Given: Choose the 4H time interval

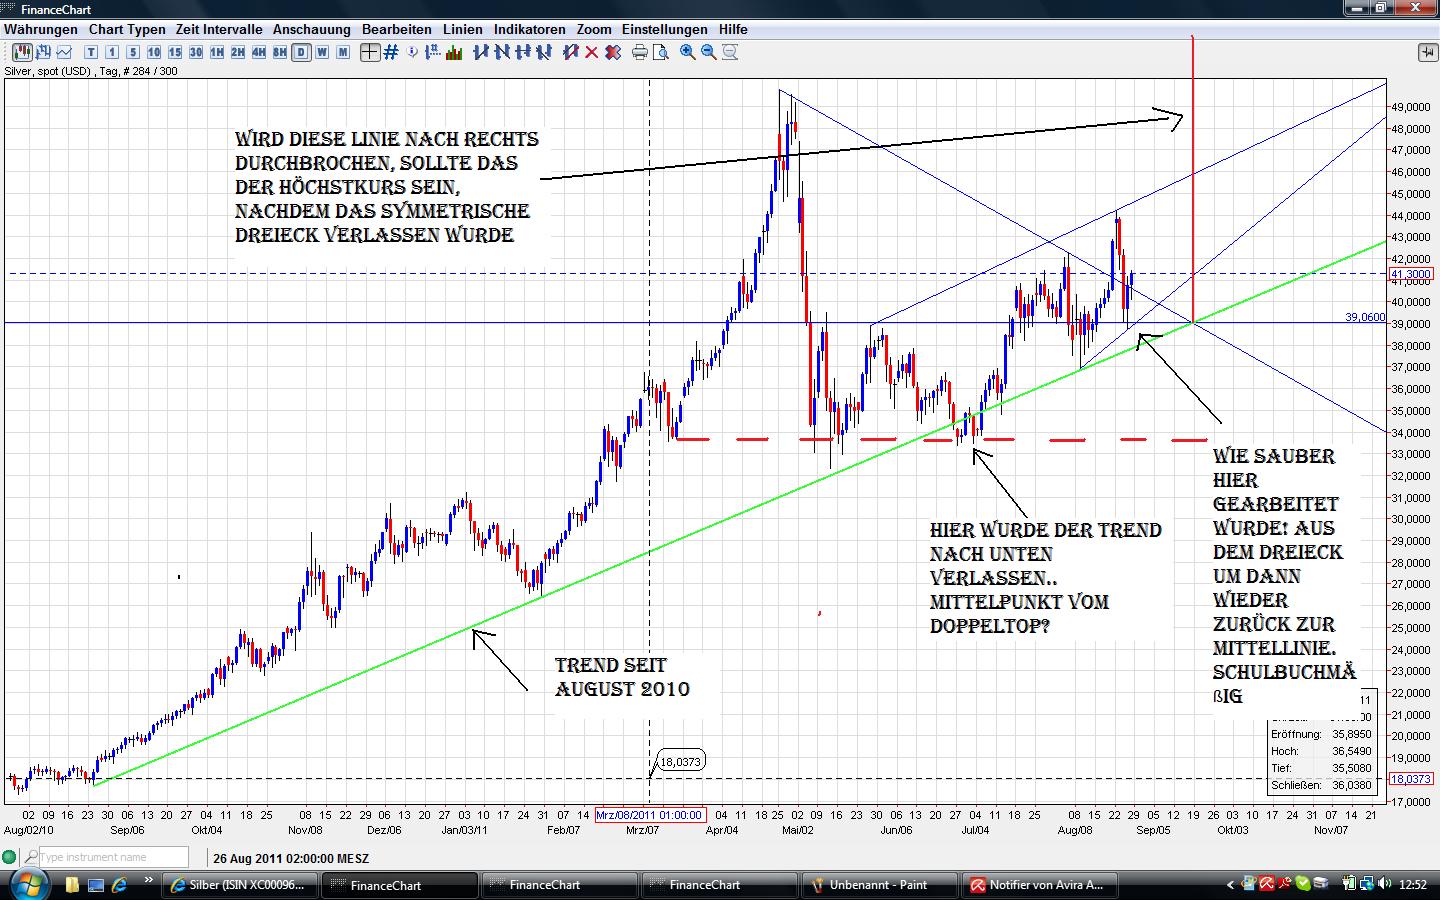Looking at the screenshot, I should point(259,52).
